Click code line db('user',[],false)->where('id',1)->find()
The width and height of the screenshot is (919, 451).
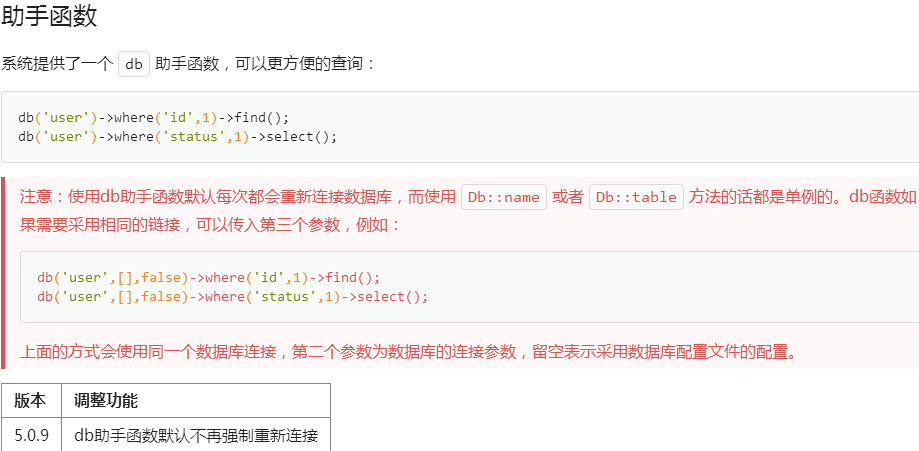[209, 277]
